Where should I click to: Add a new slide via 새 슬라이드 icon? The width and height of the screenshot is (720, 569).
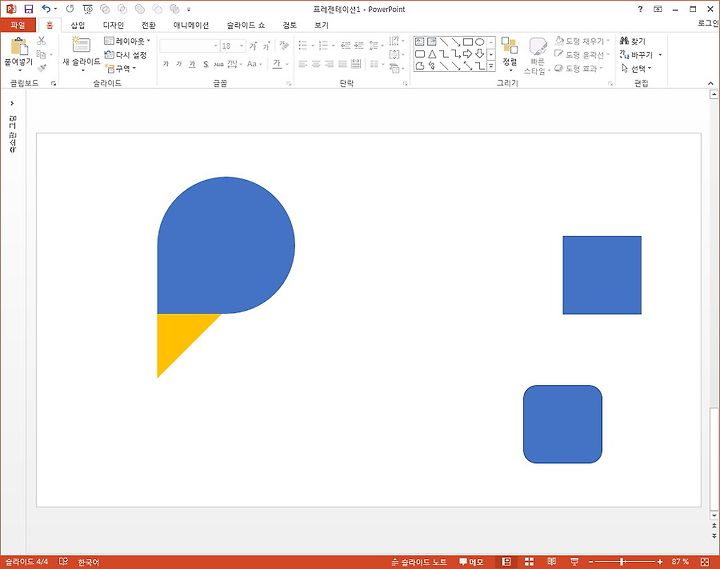click(81, 45)
